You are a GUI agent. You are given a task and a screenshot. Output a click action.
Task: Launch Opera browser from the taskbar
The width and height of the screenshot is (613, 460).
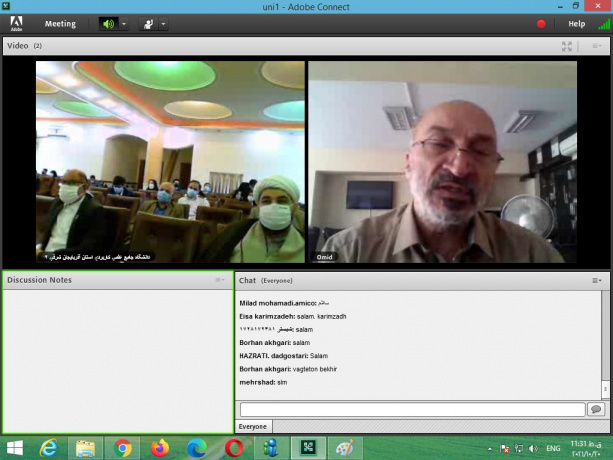[x=235, y=448]
